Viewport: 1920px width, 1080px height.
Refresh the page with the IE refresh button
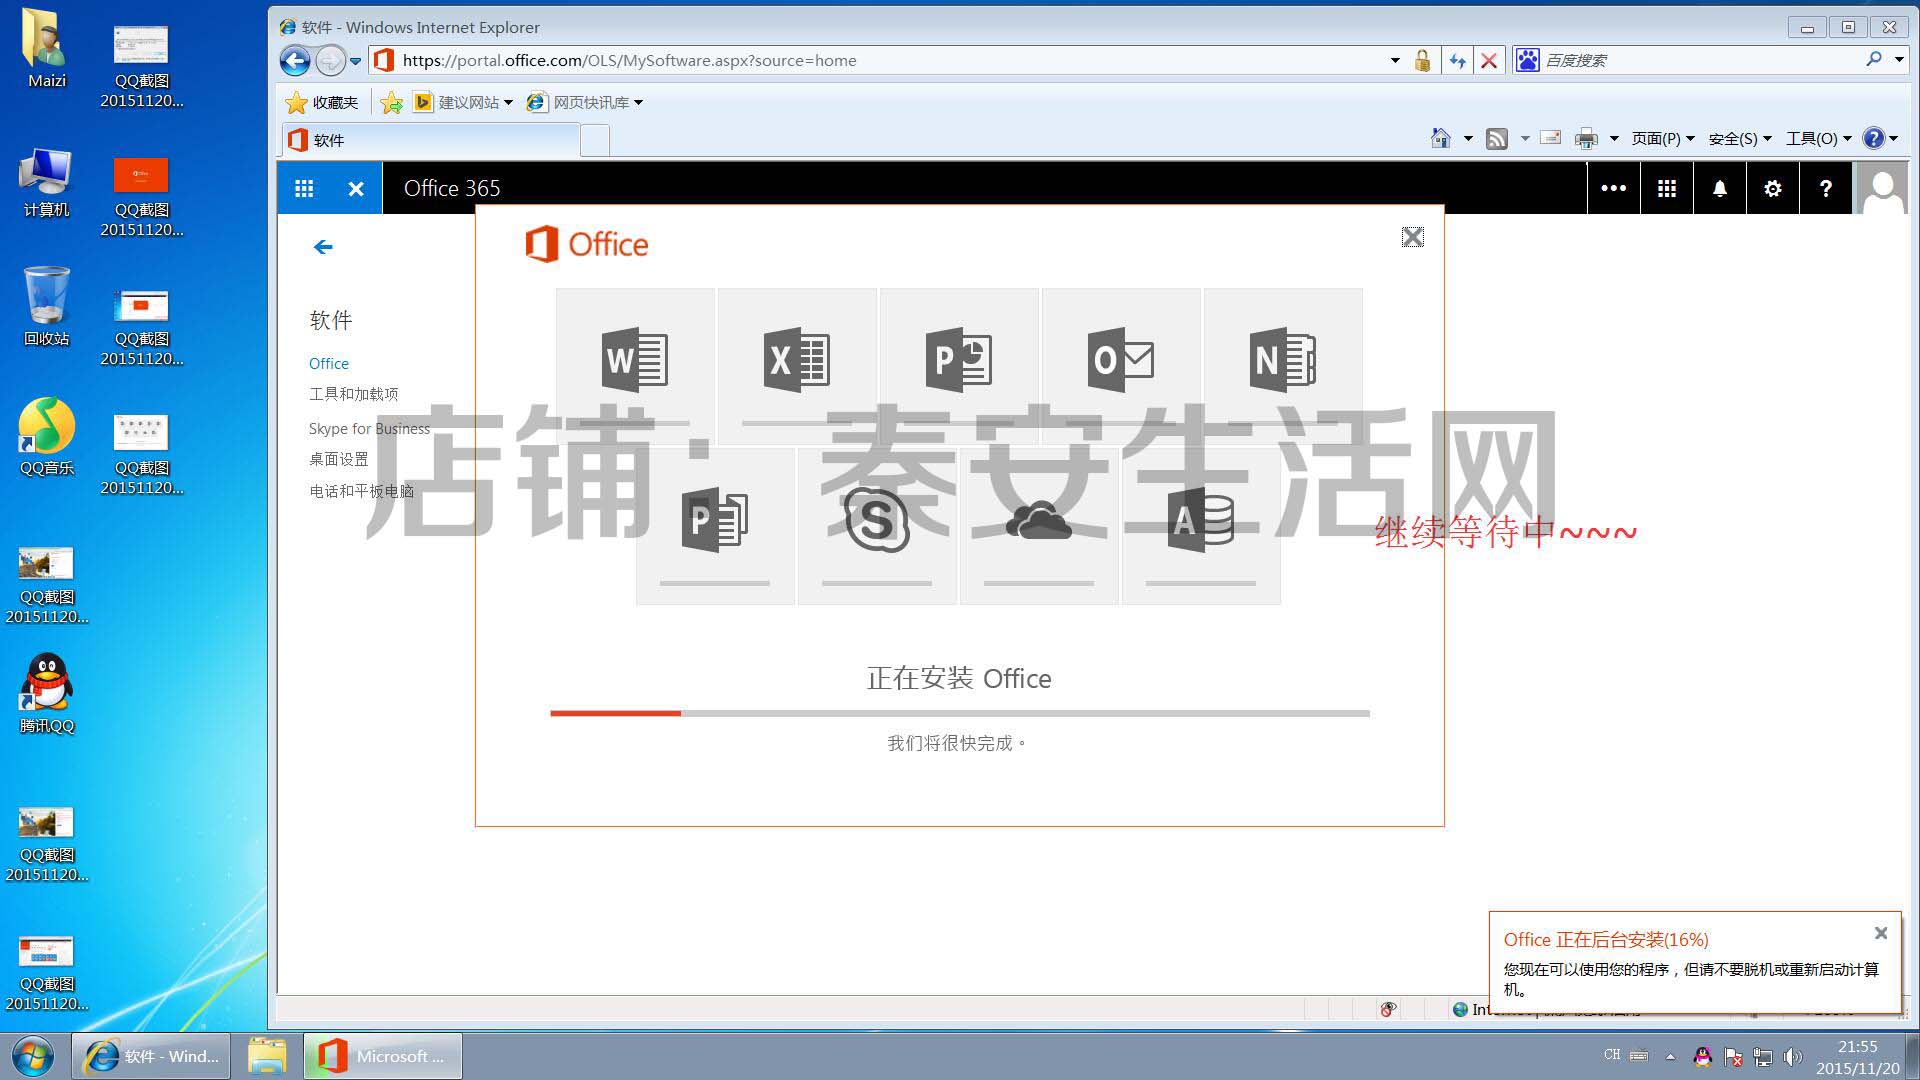[1457, 61]
